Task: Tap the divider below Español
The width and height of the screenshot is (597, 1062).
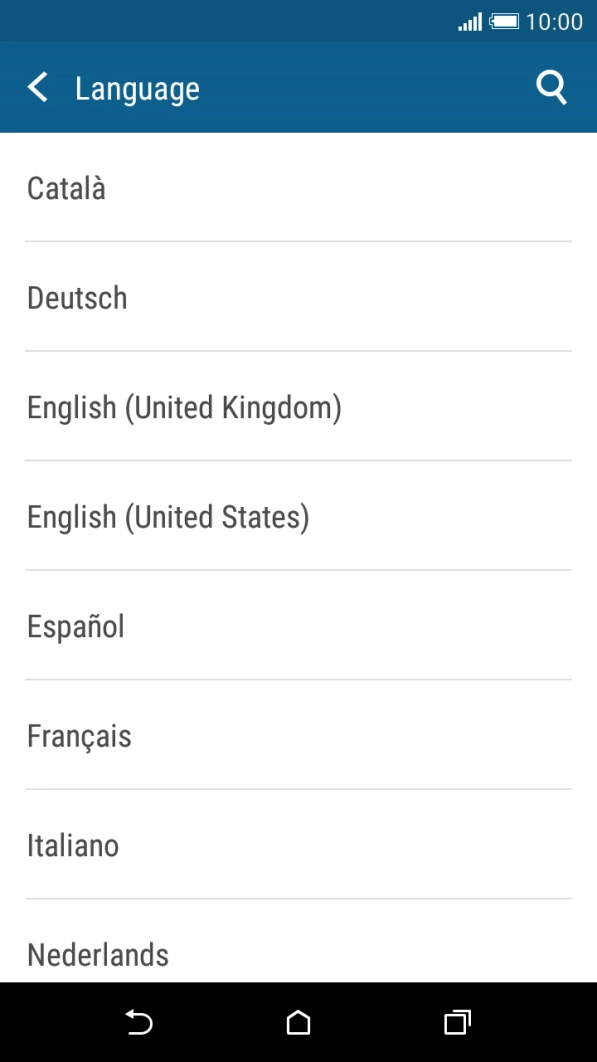Action: pyautogui.click(x=298, y=680)
